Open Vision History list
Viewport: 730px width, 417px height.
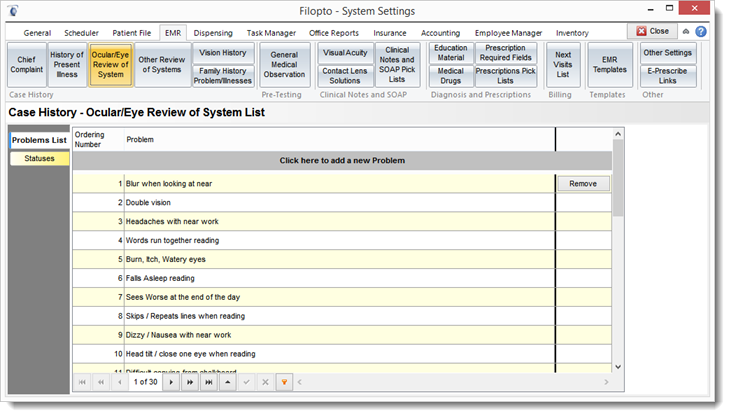tap(223, 53)
